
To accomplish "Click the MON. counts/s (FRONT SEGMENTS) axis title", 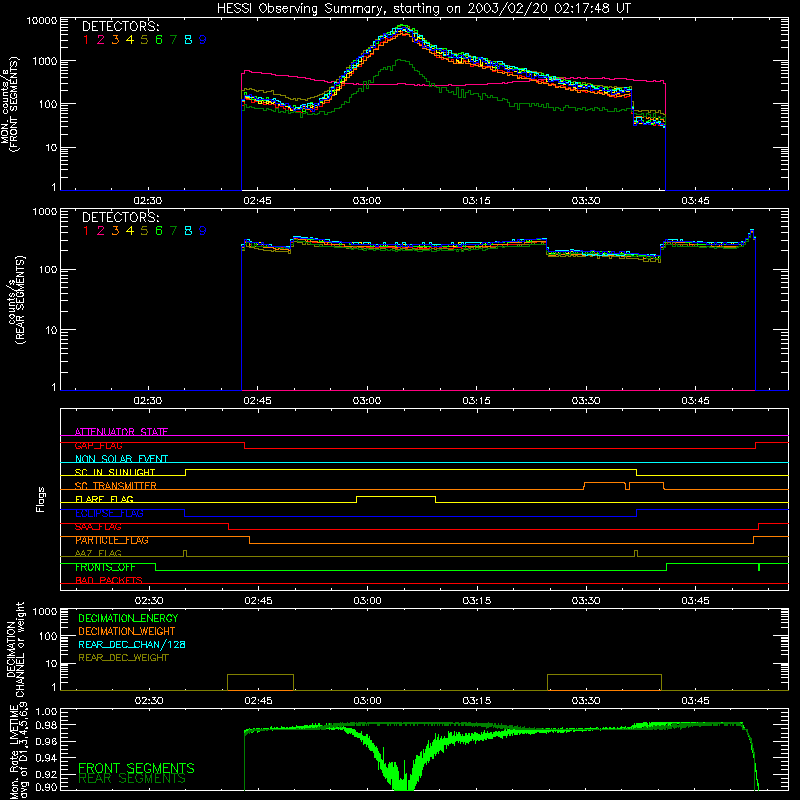I will (x=9, y=104).
